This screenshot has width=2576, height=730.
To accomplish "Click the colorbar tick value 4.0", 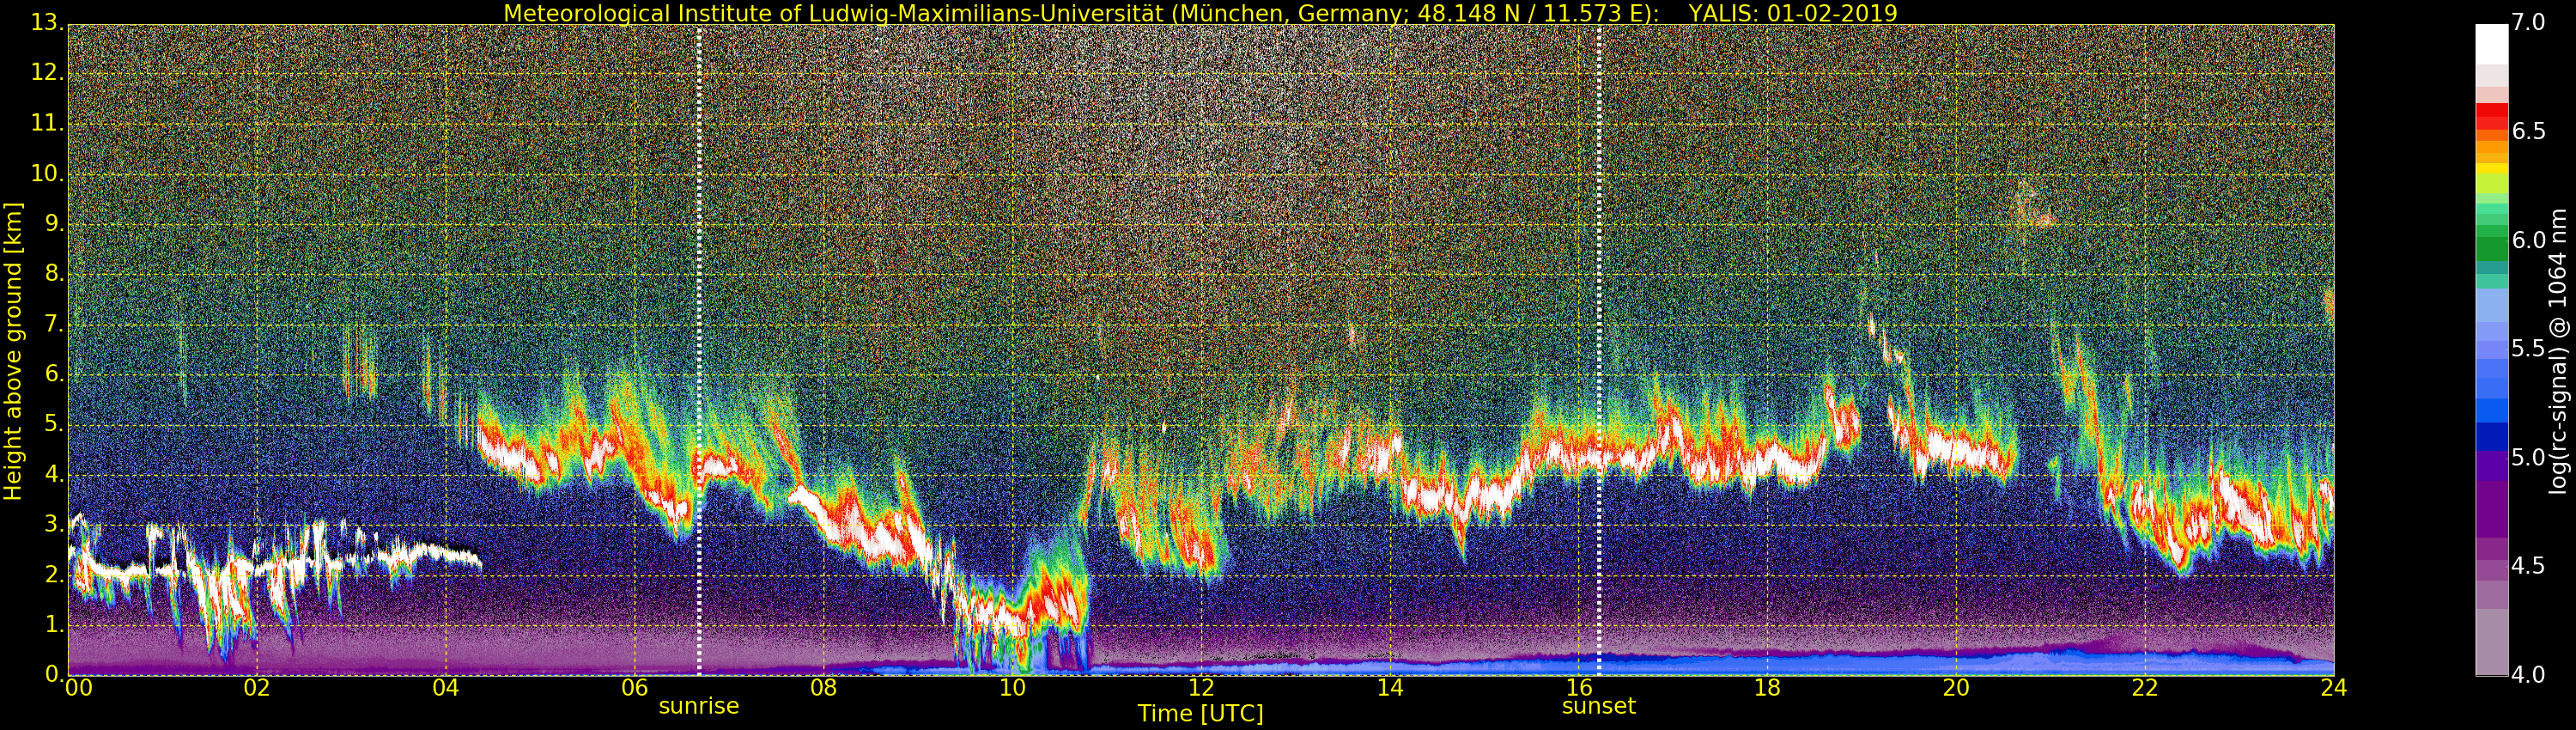I will click(x=2528, y=675).
